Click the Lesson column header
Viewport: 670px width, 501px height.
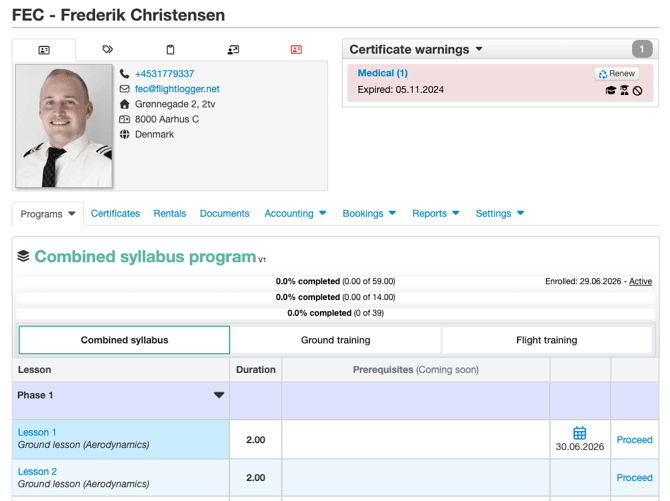tap(120, 370)
